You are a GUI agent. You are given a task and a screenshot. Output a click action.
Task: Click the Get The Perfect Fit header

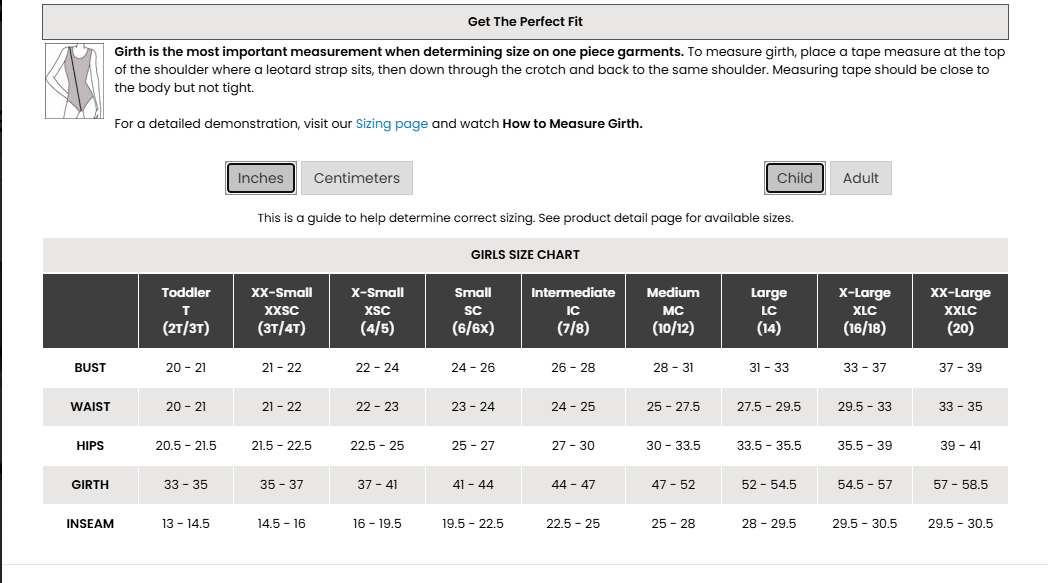(x=525, y=21)
